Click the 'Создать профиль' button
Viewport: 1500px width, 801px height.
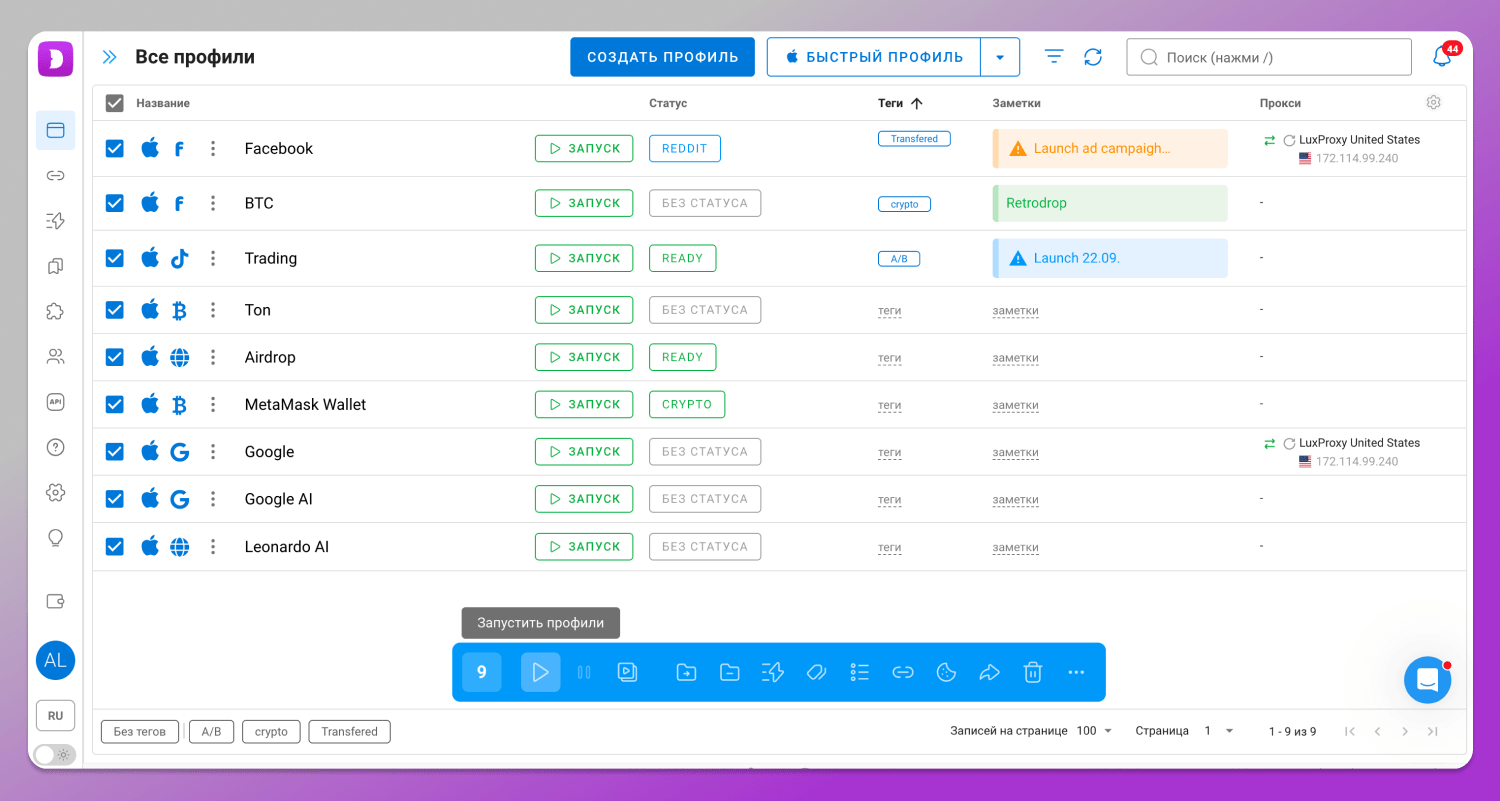[662, 57]
